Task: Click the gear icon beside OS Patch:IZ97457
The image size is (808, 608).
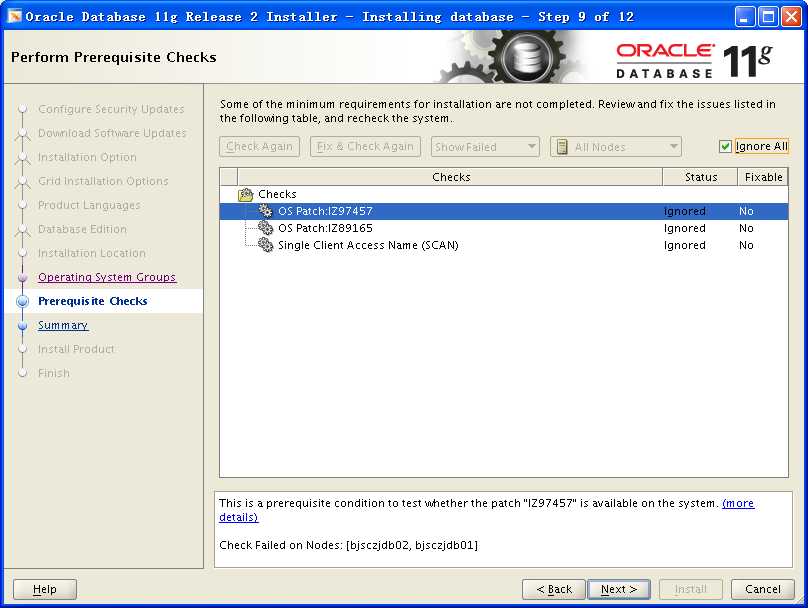Action: coord(265,211)
